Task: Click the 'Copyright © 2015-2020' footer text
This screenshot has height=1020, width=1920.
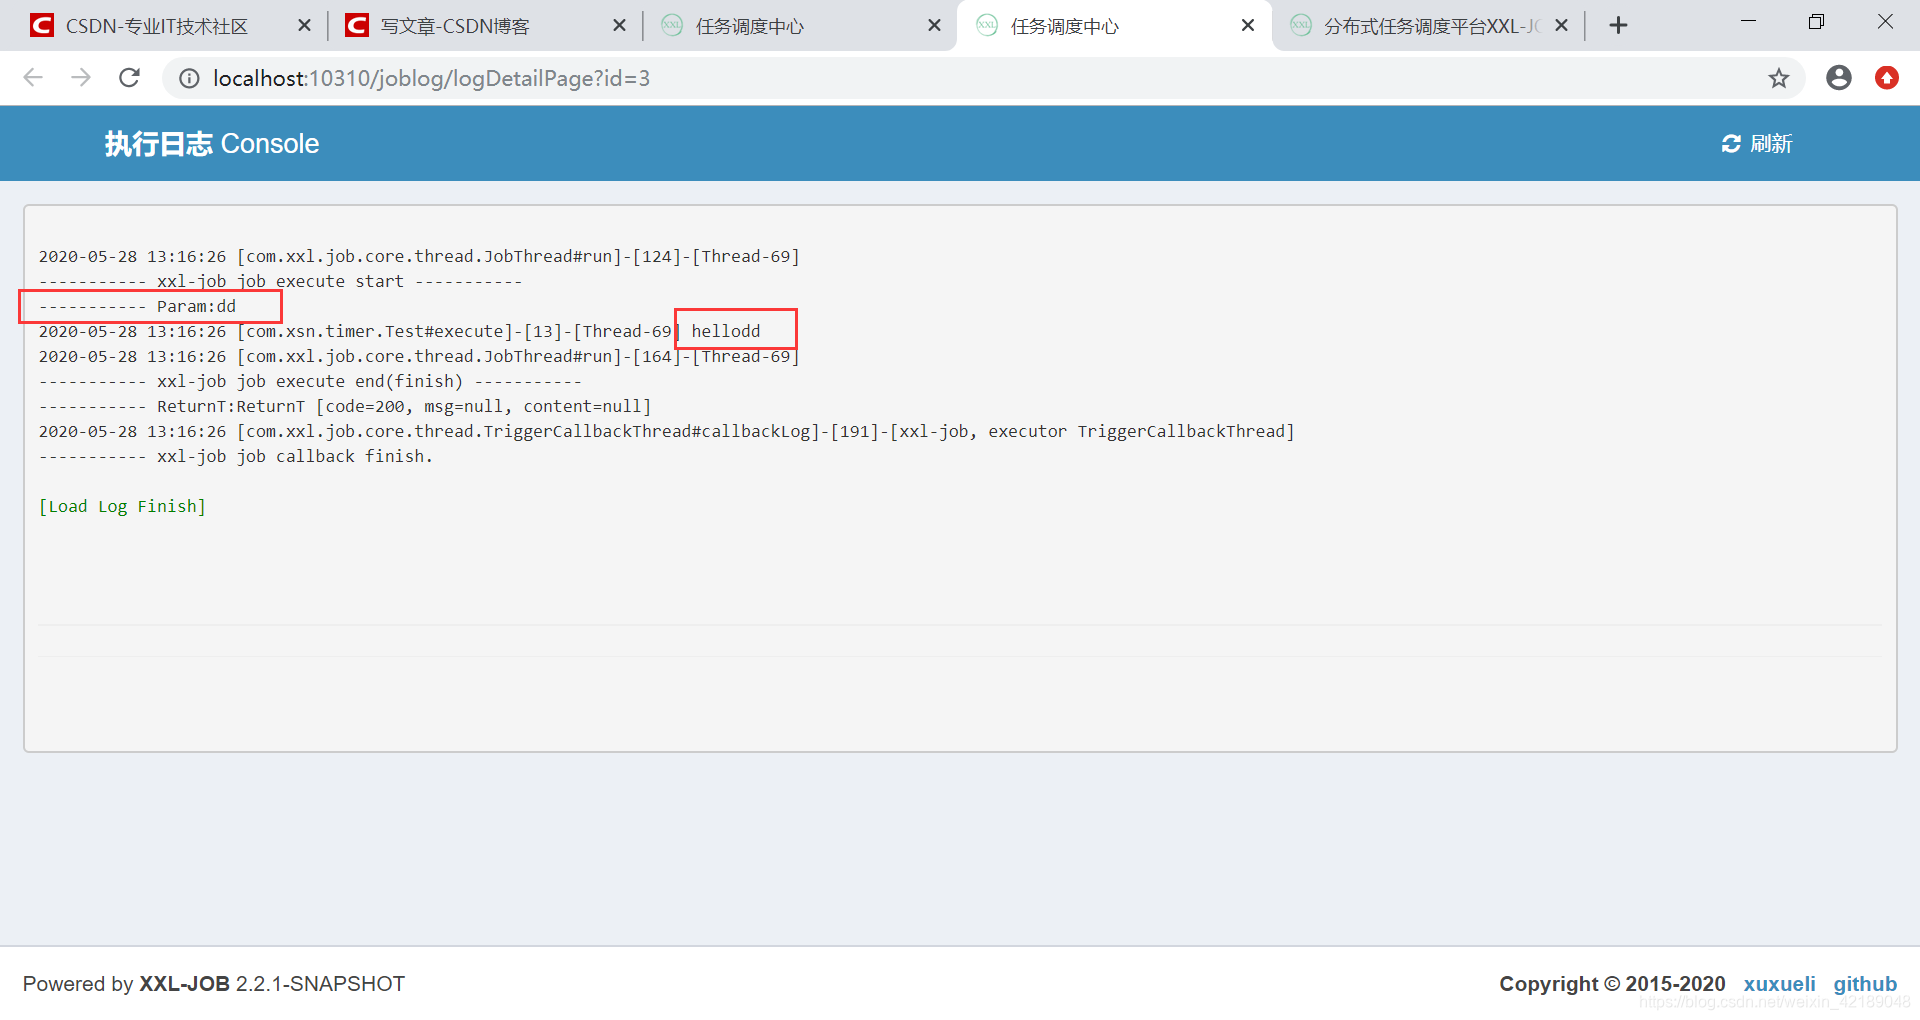Action: 1612,984
